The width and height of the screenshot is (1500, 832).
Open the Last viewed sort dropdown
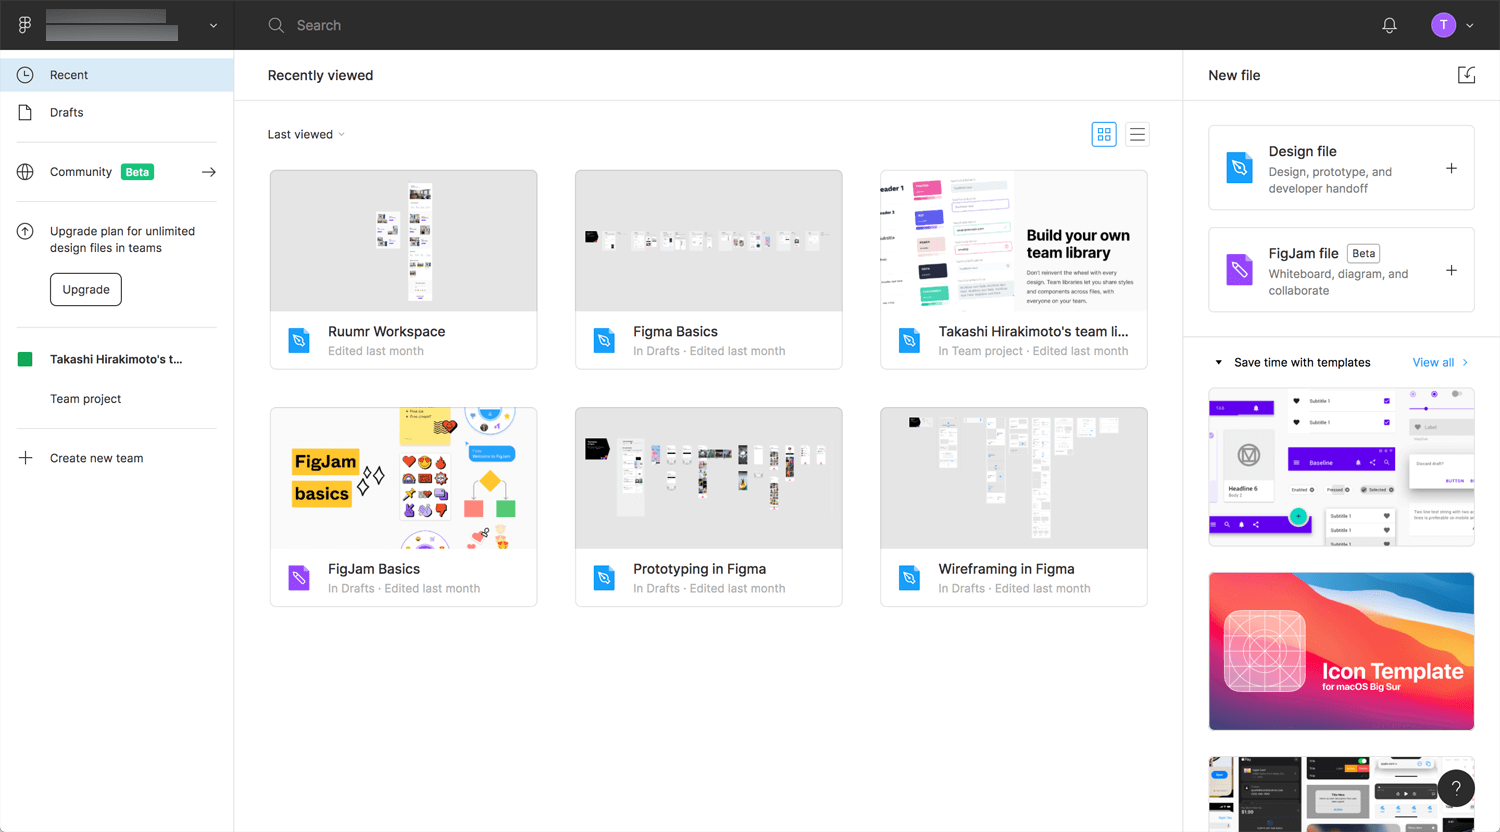pyautogui.click(x=306, y=134)
